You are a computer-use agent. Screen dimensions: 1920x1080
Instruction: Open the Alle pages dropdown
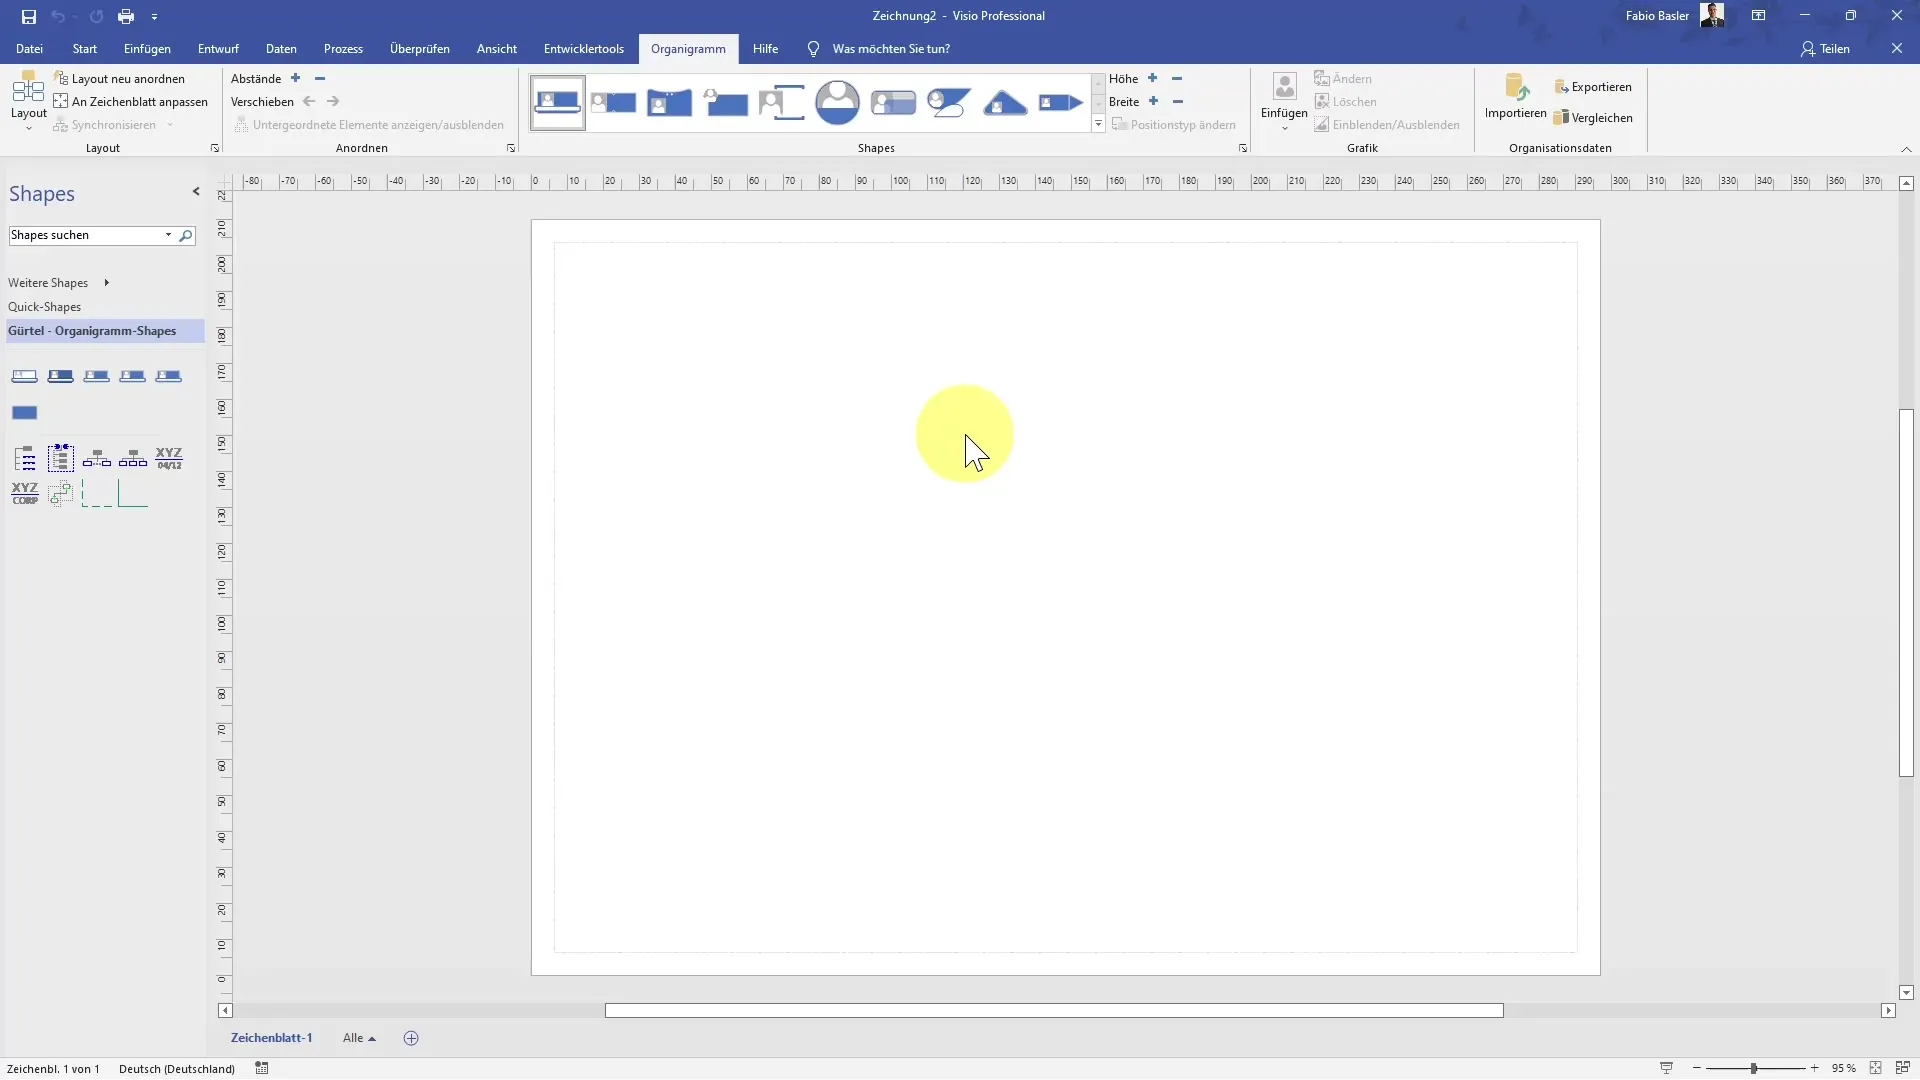359,1038
